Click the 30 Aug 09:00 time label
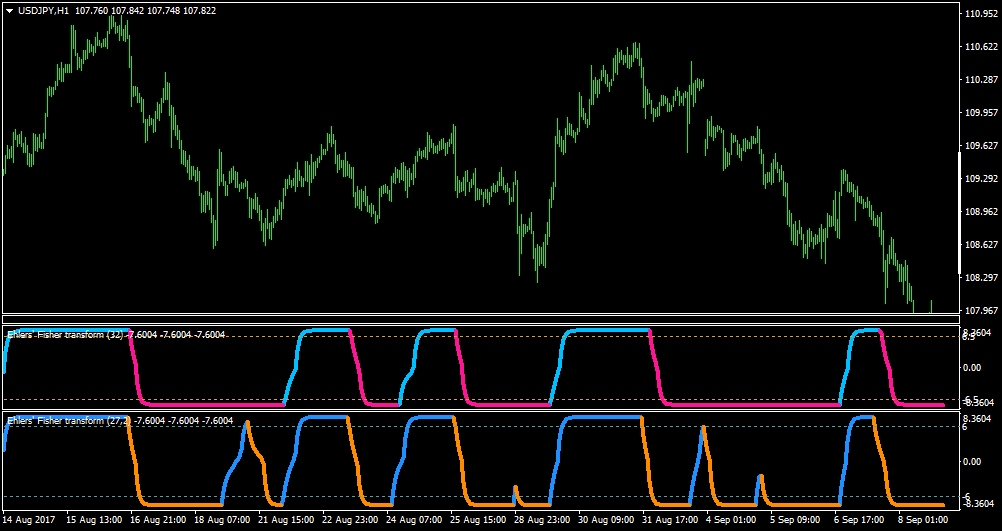 pyautogui.click(x=605, y=520)
